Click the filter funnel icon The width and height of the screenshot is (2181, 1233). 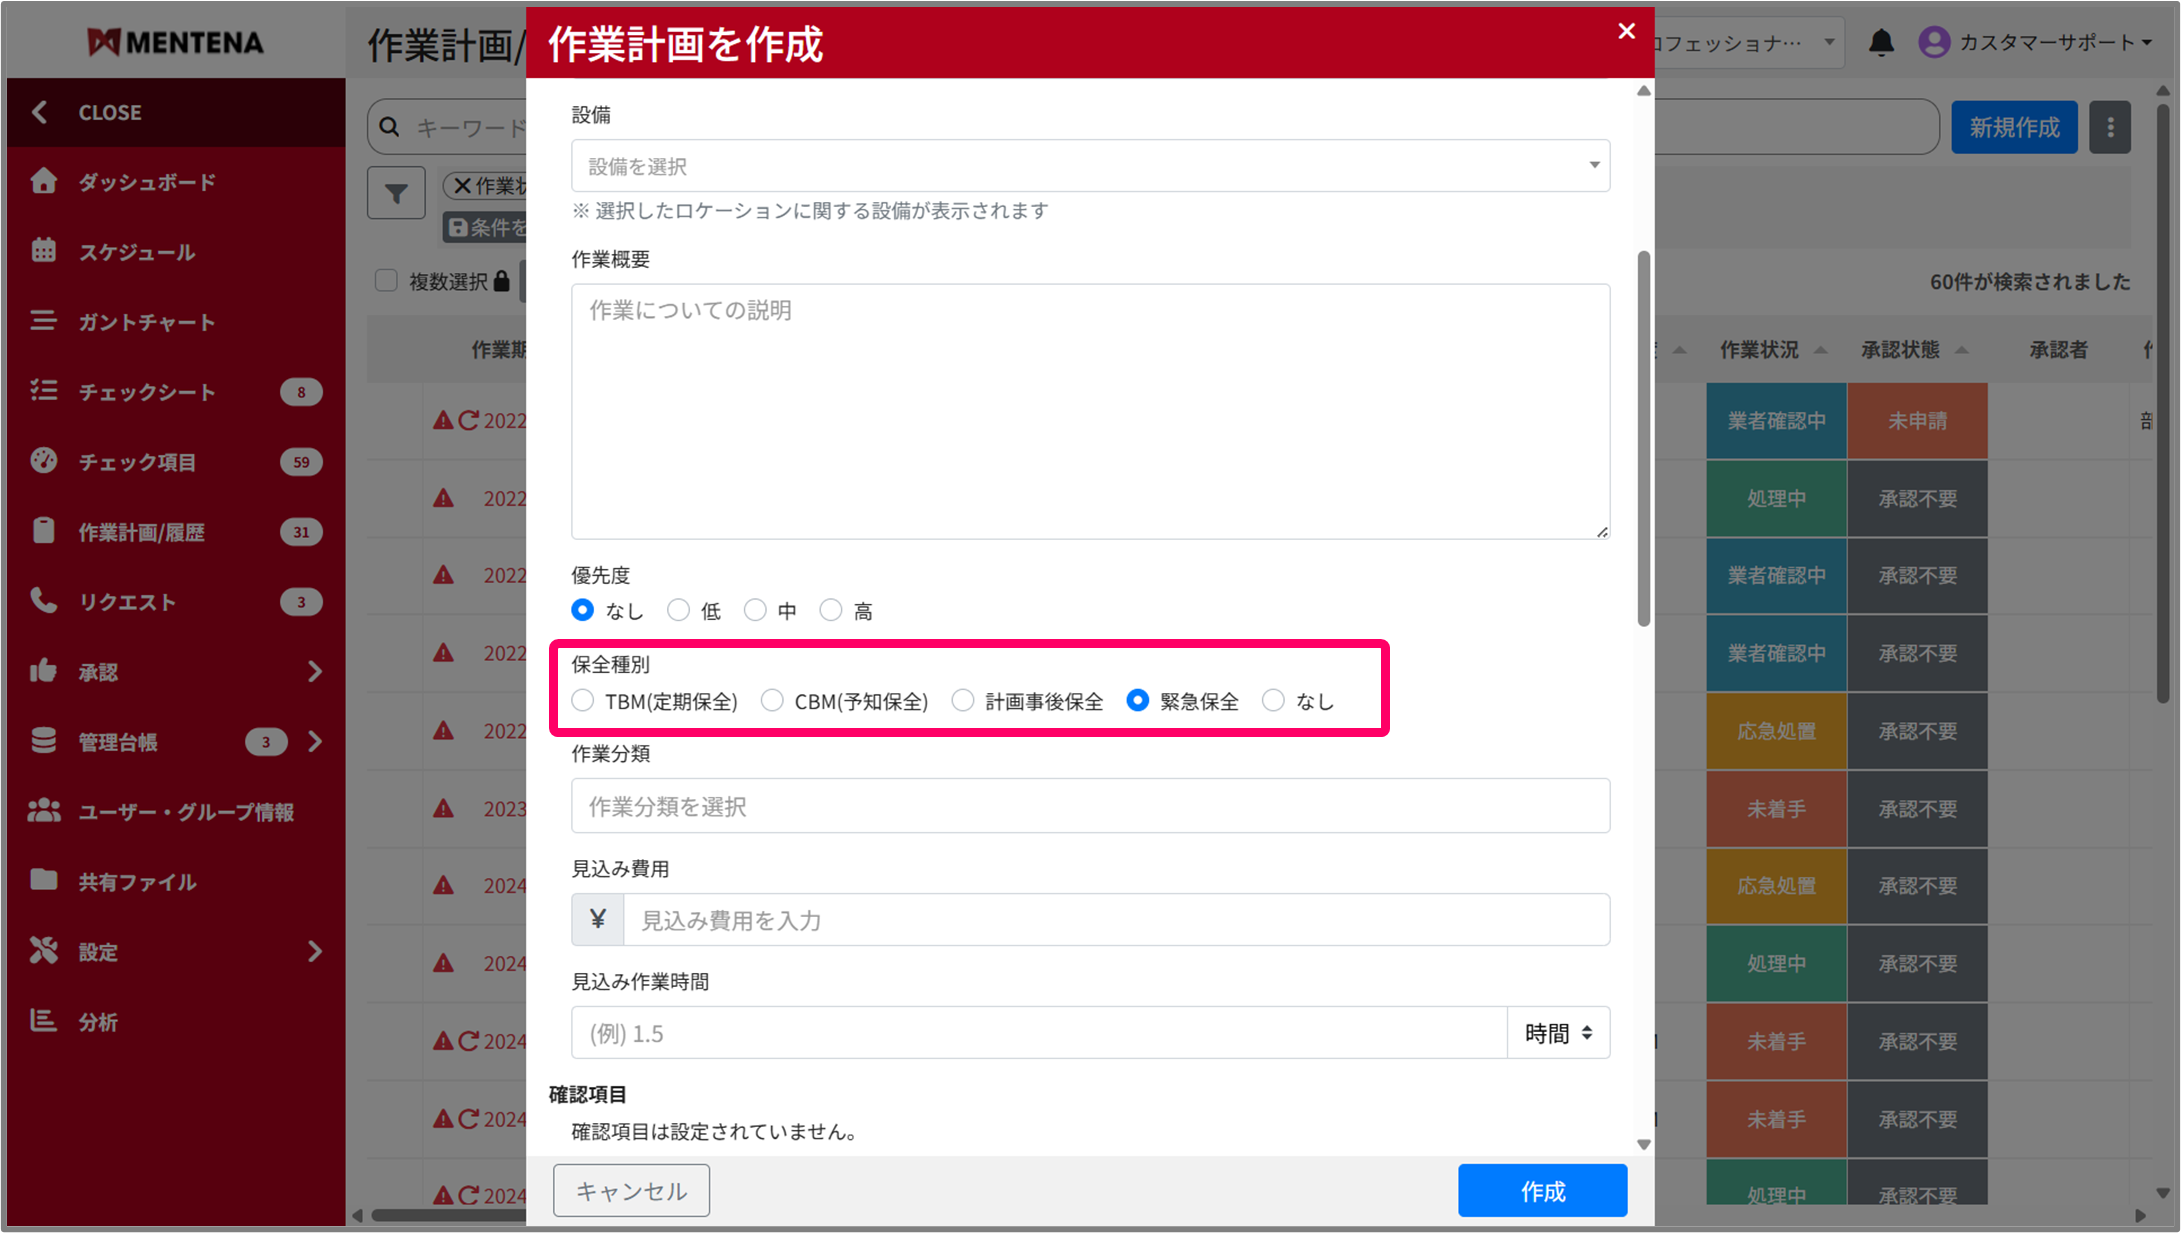[x=396, y=193]
